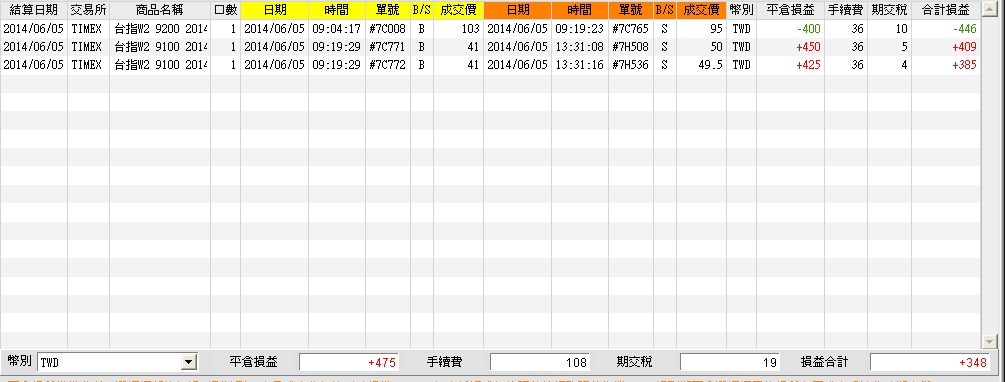Screen dimensions: 1005x382
Task: Select the 手續費 total field showing 108
Action: click(x=539, y=363)
